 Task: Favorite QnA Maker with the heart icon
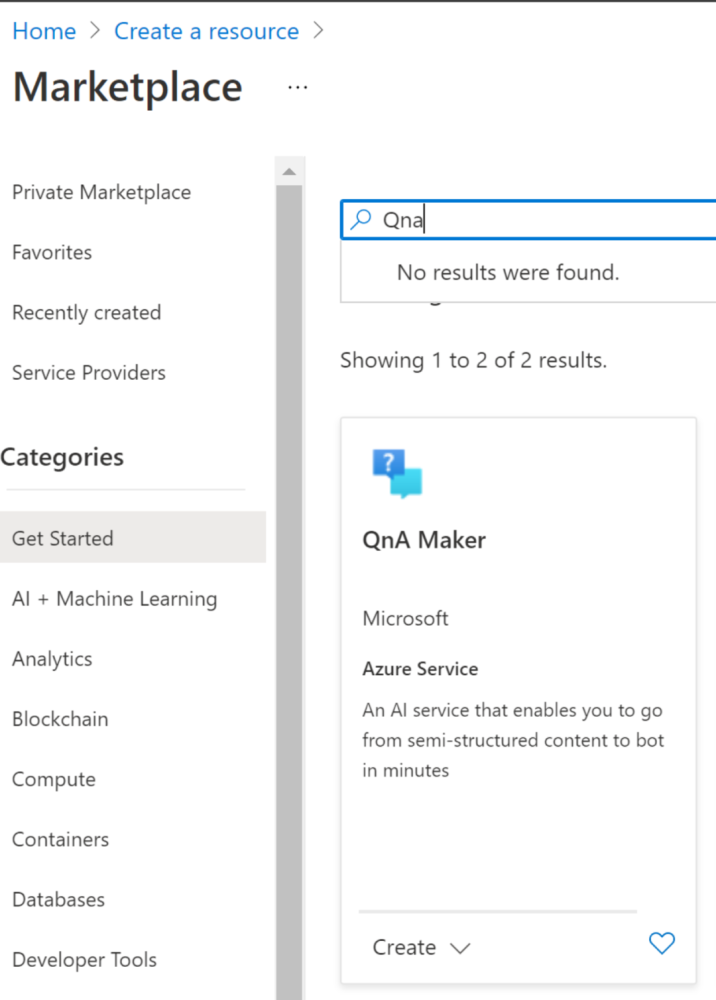tap(662, 943)
